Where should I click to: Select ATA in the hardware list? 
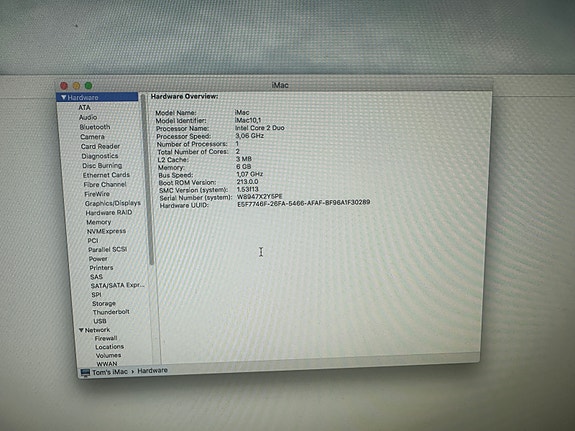[x=84, y=107]
